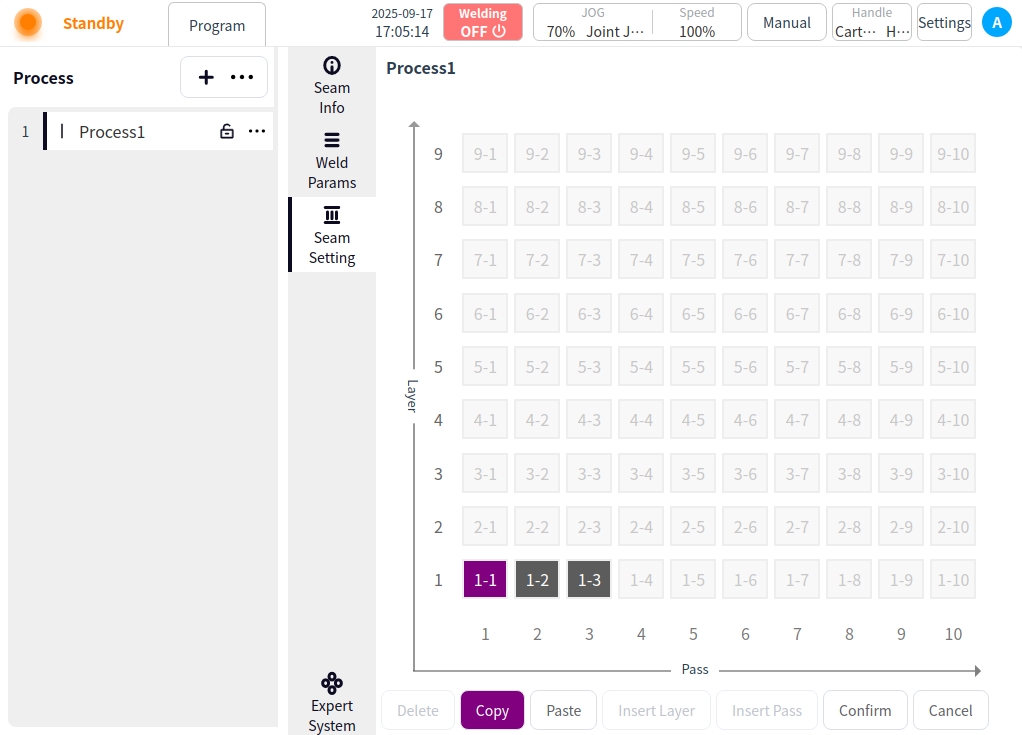The height and width of the screenshot is (735, 1022).
Task: Toggle the lock icon on Process1
Action: coord(227,131)
